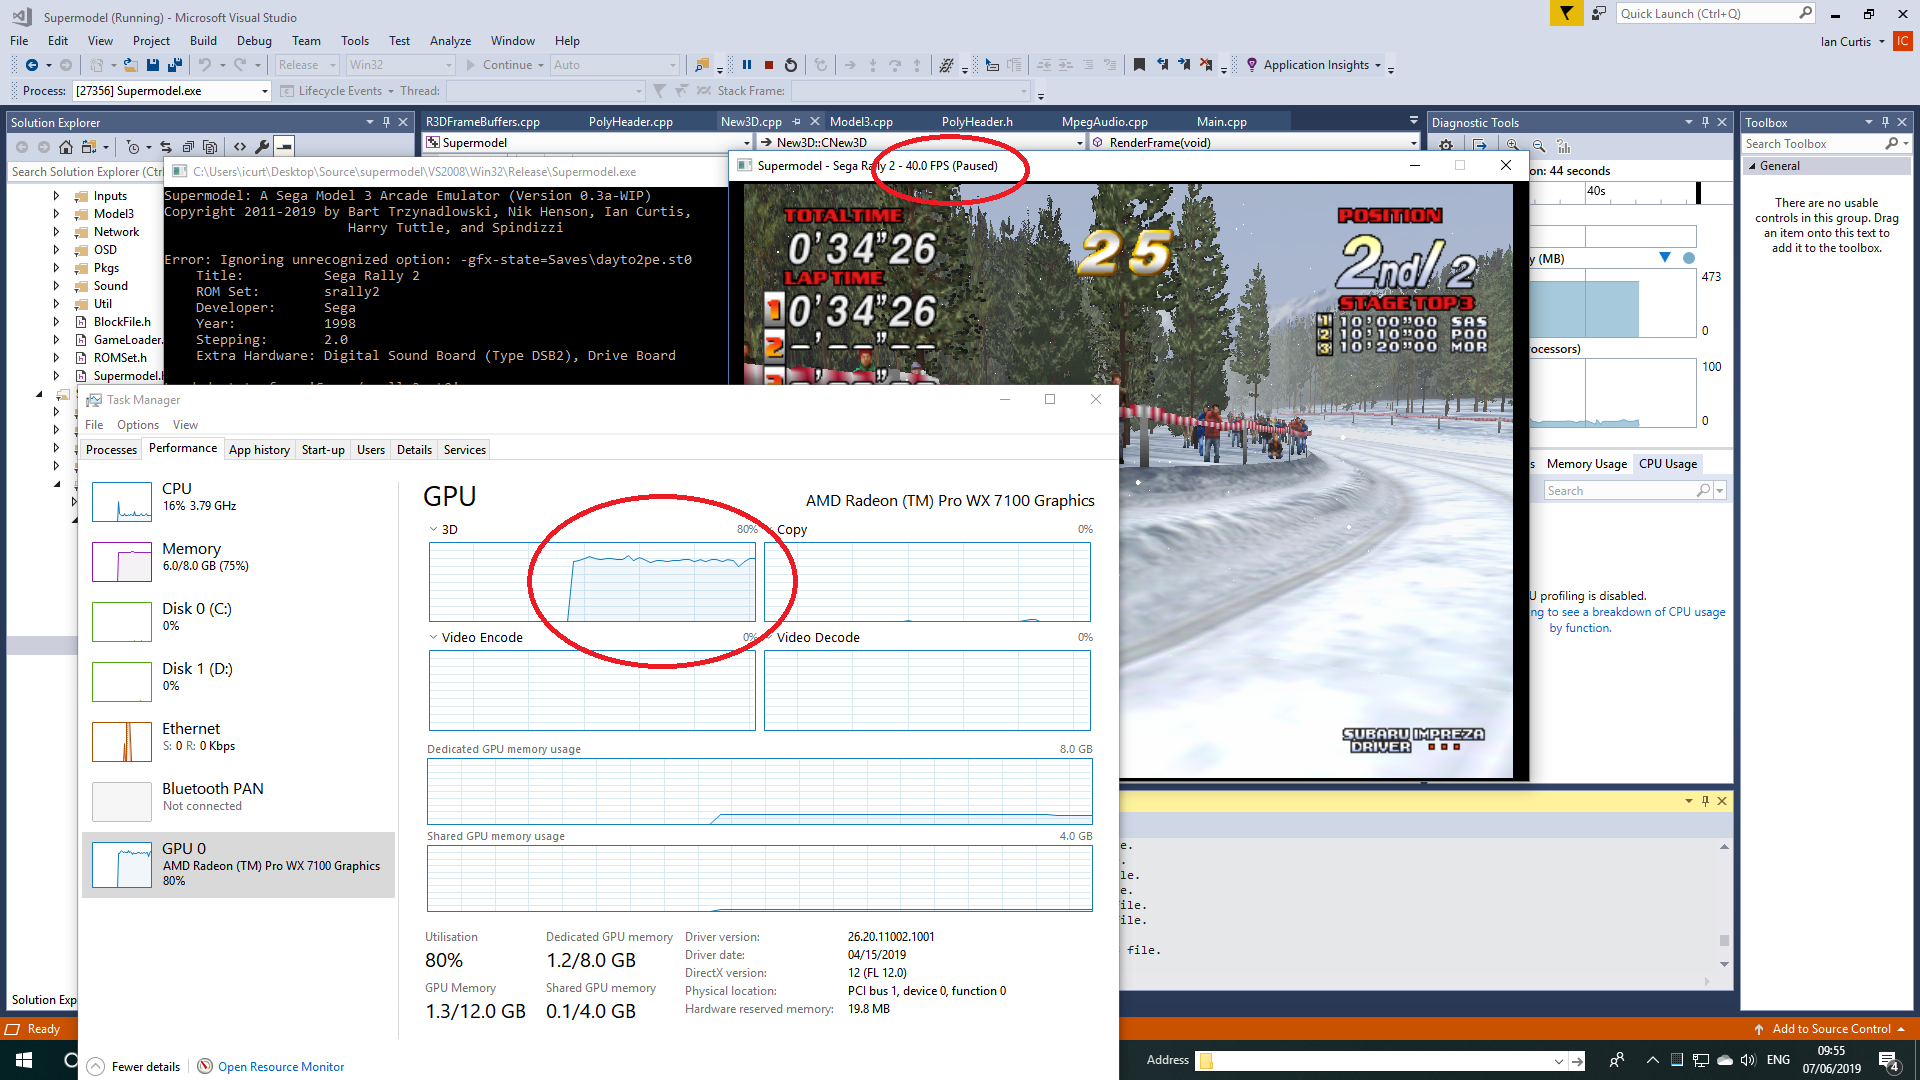Screen dimensions: 1920x1080
Task: Click Solution Explorer Collapse All icon
Action: point(188,147)
